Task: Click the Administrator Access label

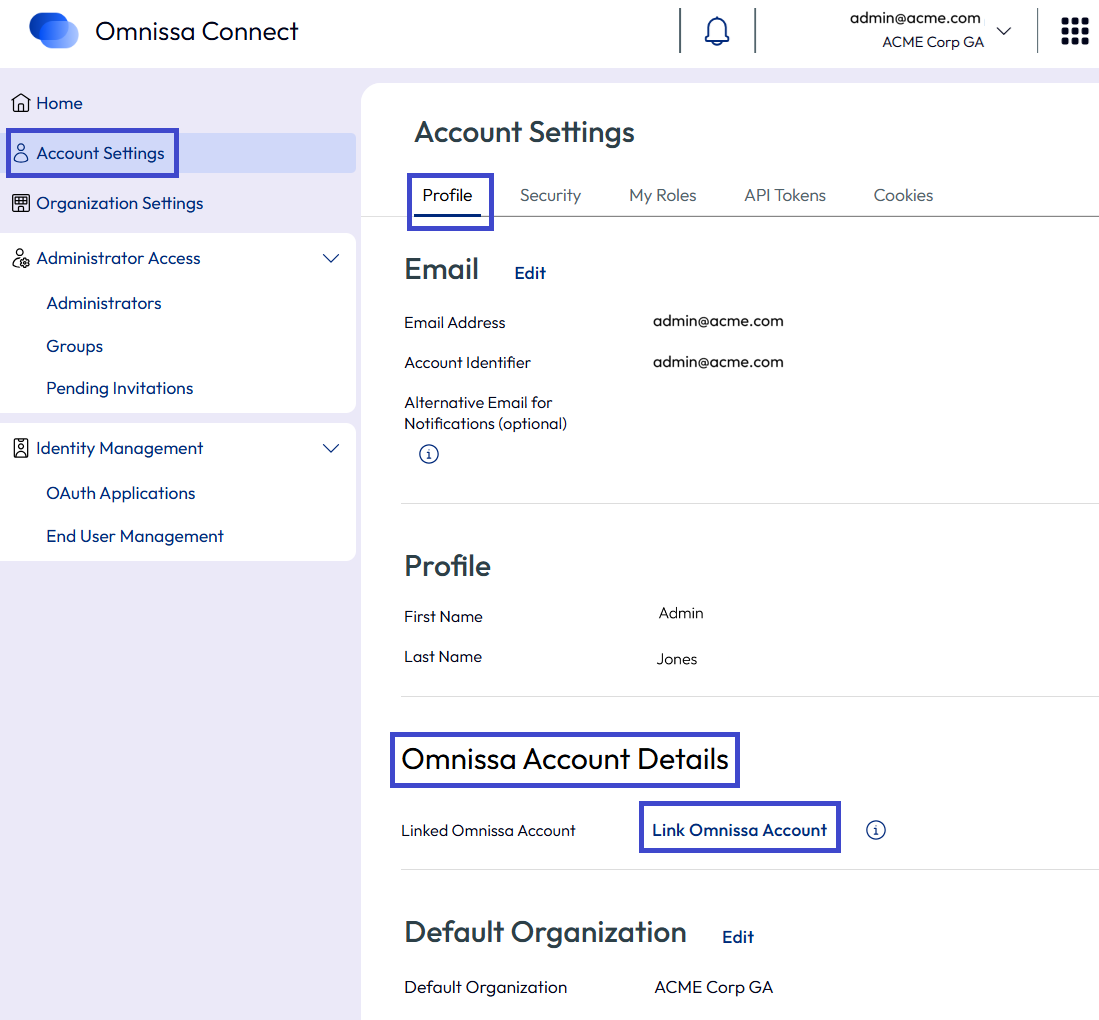Action: point(118,259)
